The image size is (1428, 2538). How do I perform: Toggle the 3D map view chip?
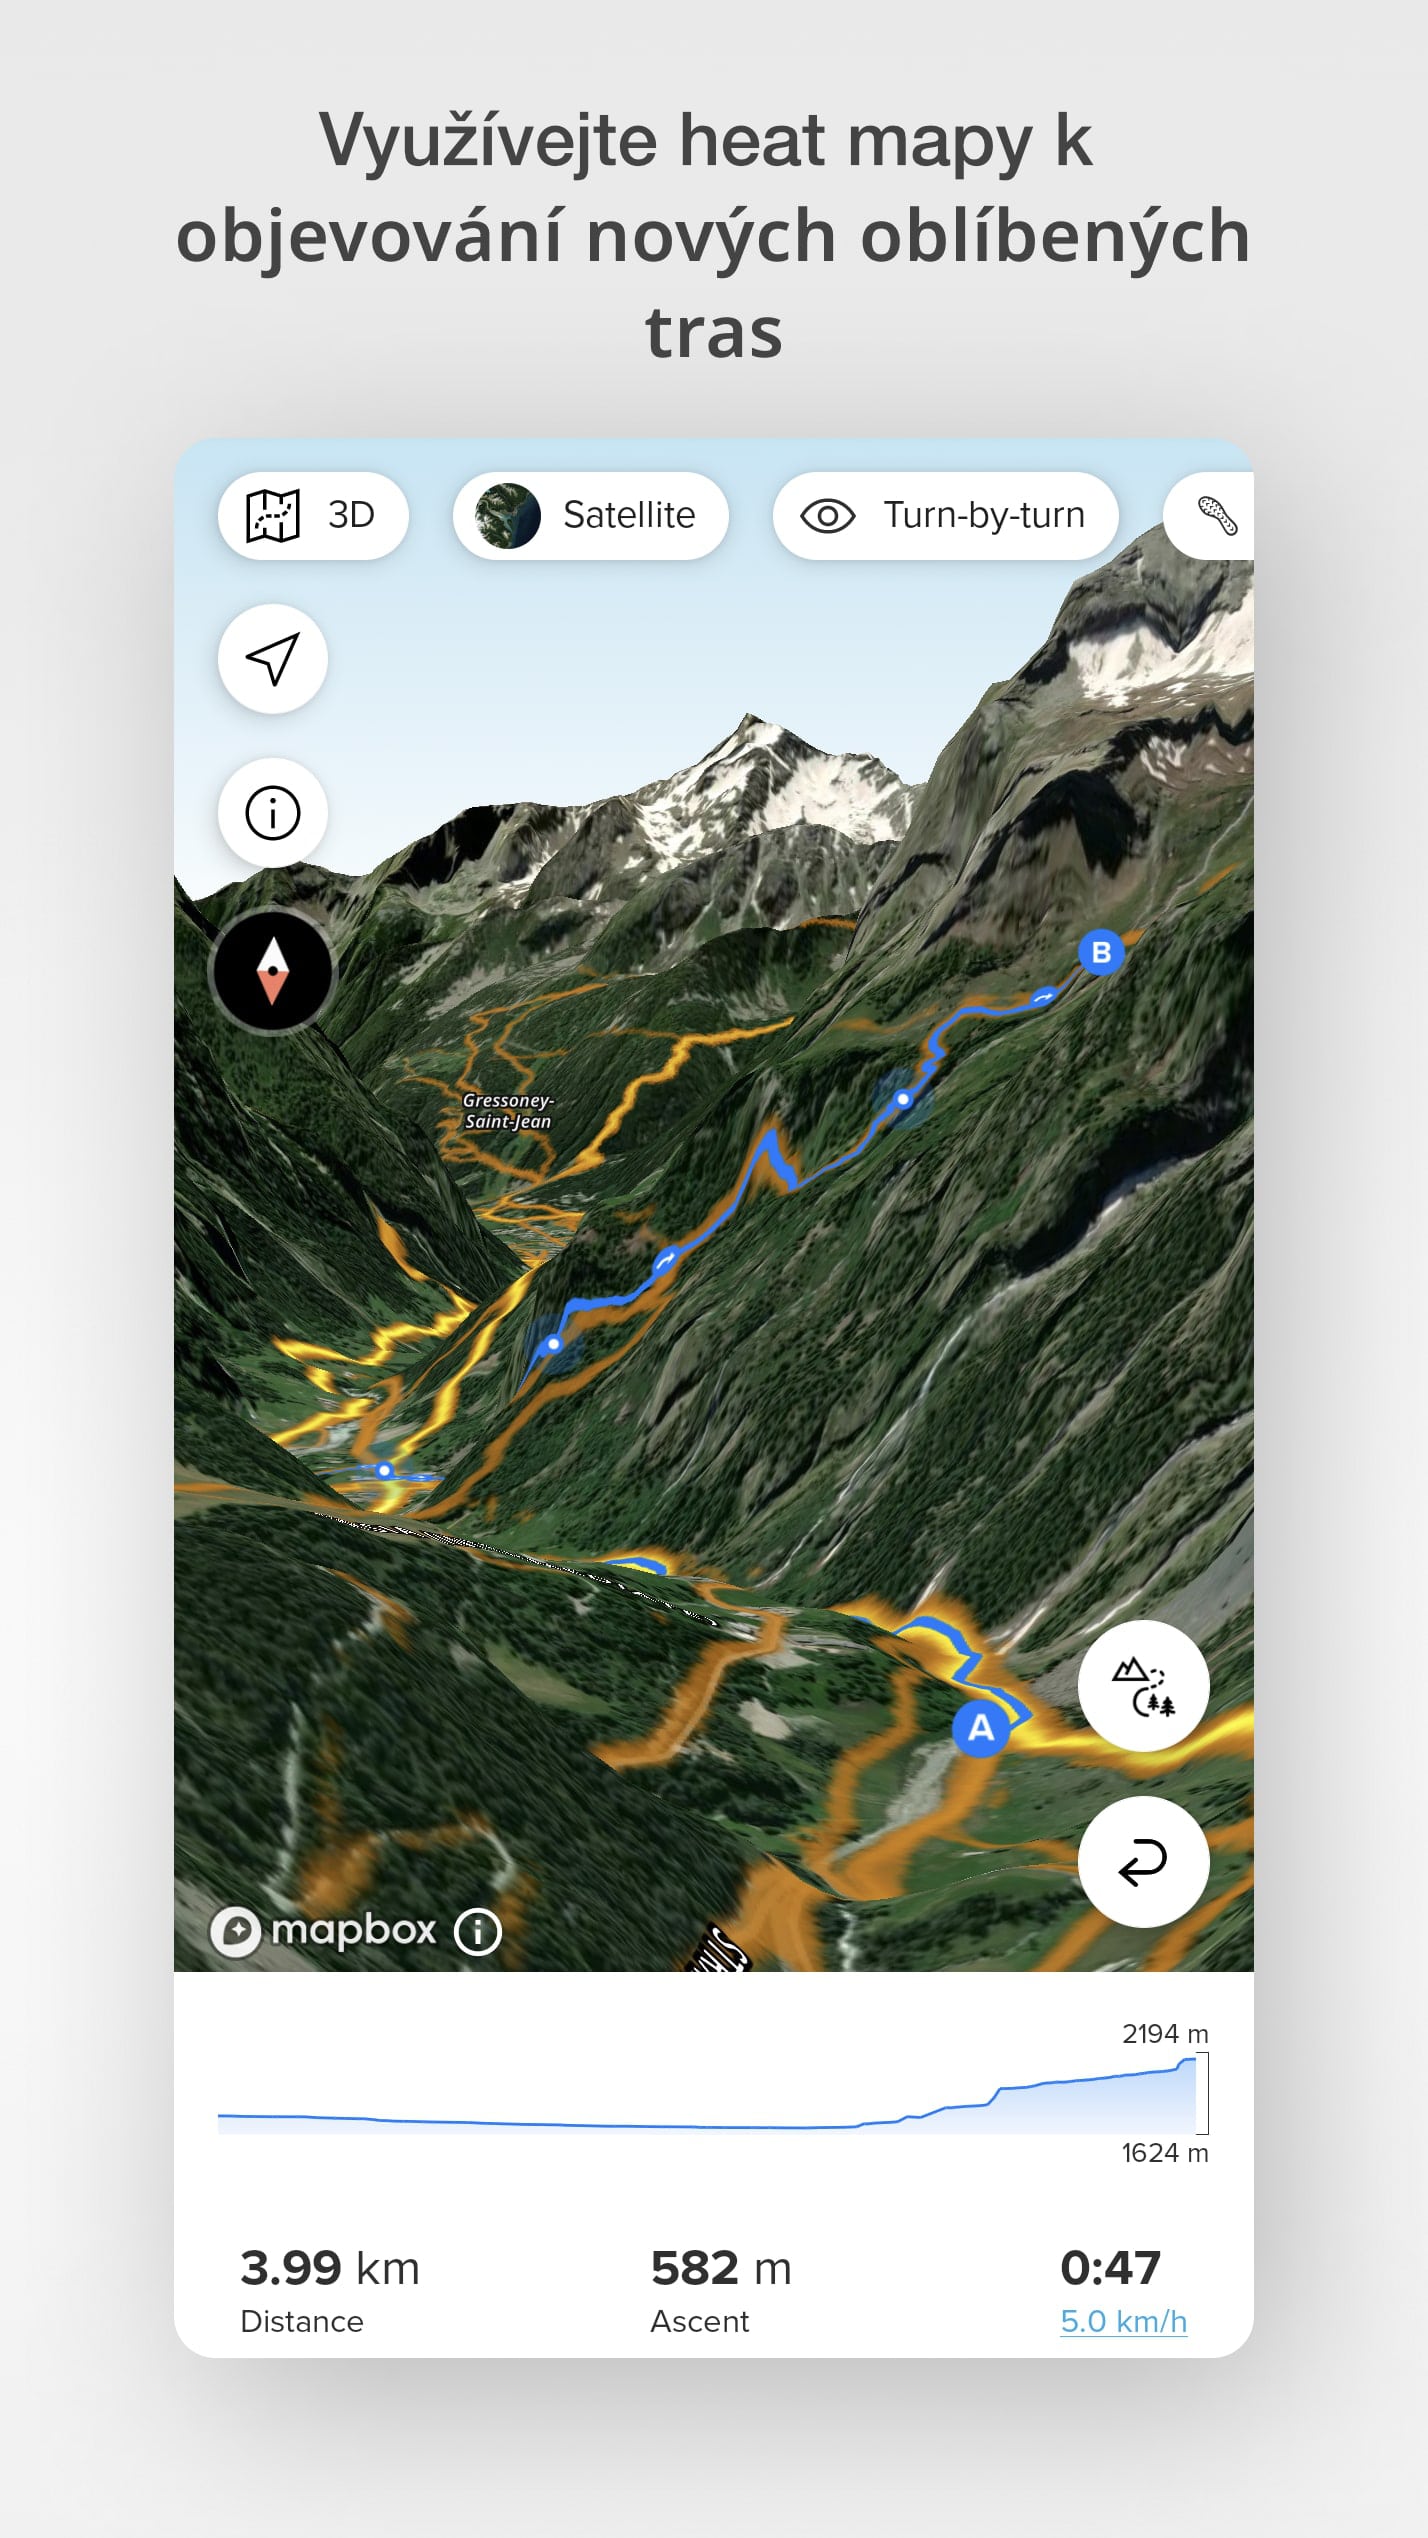pos(312,515)
